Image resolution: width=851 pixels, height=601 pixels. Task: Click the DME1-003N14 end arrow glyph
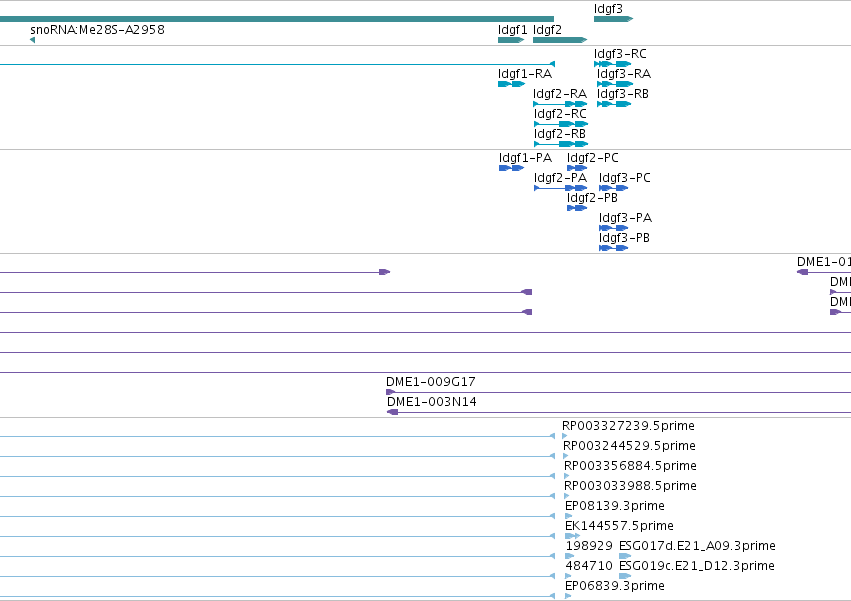click(x=392, y=412)
